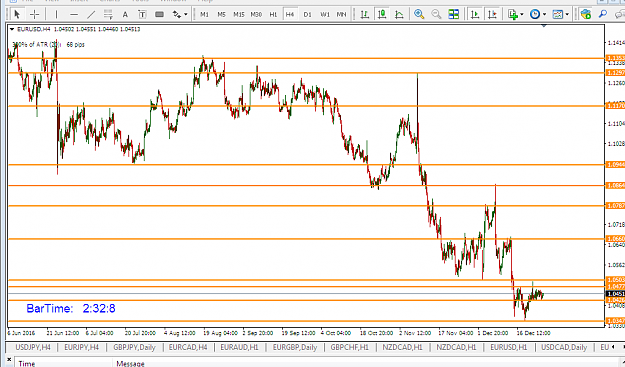Click the Message column header
Screen dimensions: 625x367
pos(130,363)
